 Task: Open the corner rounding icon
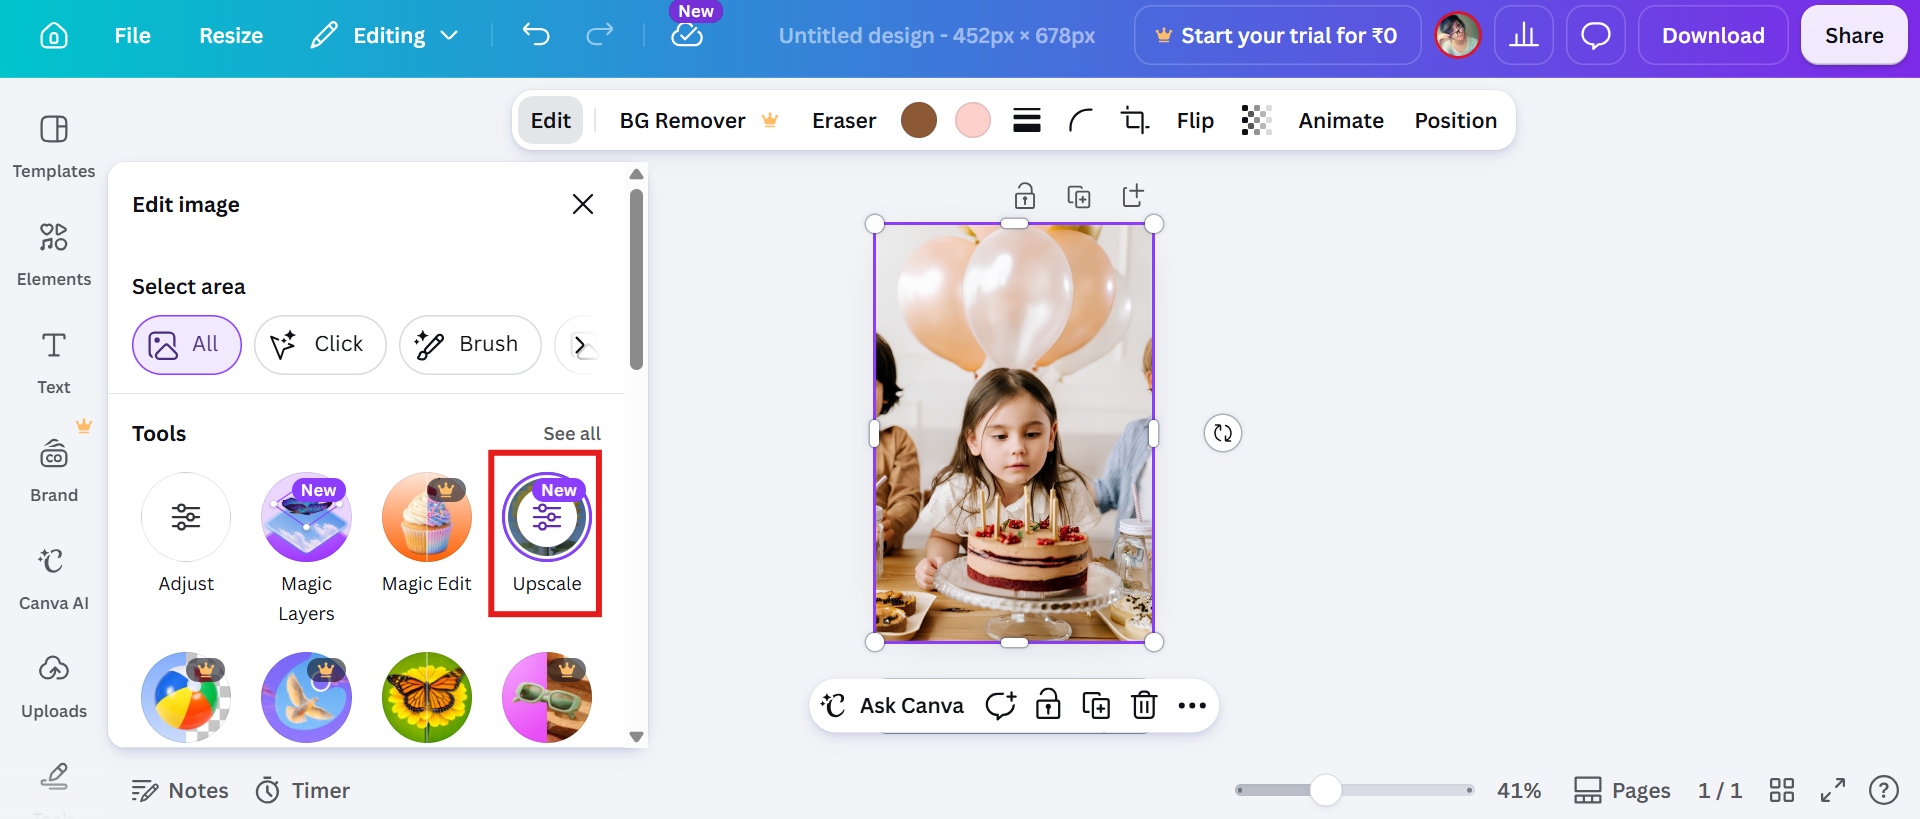point(1081,121)
